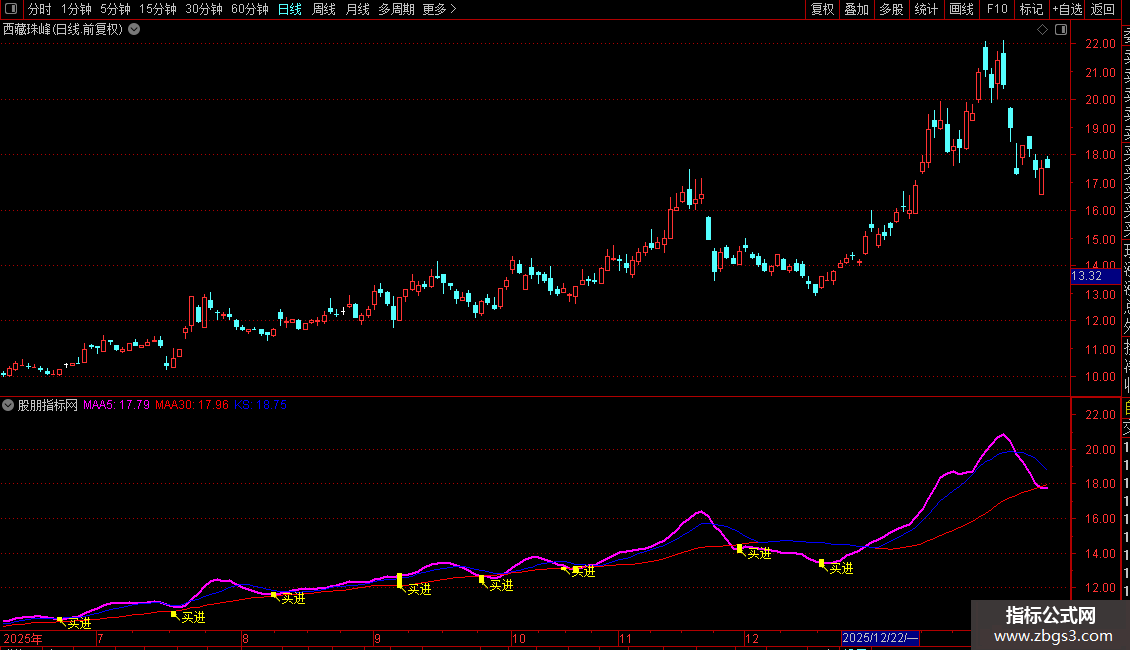1130x650 pixels.
Task: Select the 5分钟 period tab
Action: 115,9
